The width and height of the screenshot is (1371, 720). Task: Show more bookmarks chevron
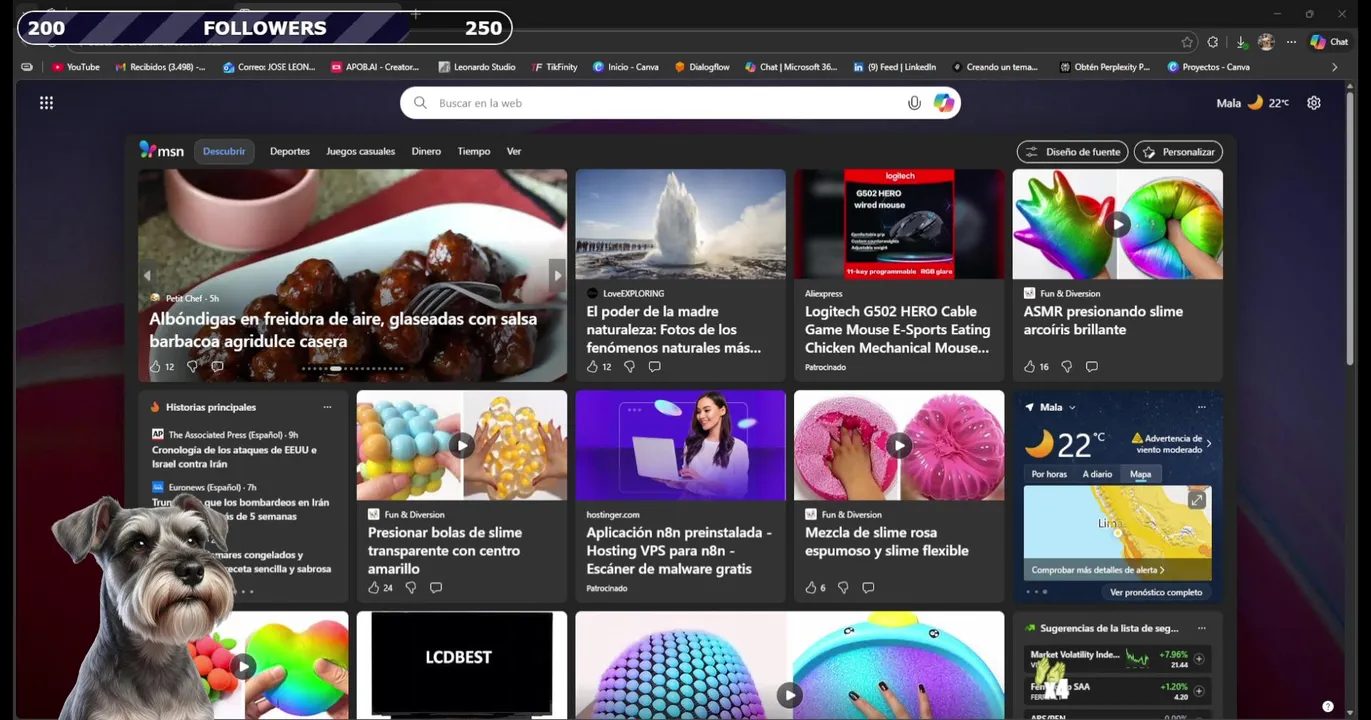pyautogui.click(x=1334, y=67)
